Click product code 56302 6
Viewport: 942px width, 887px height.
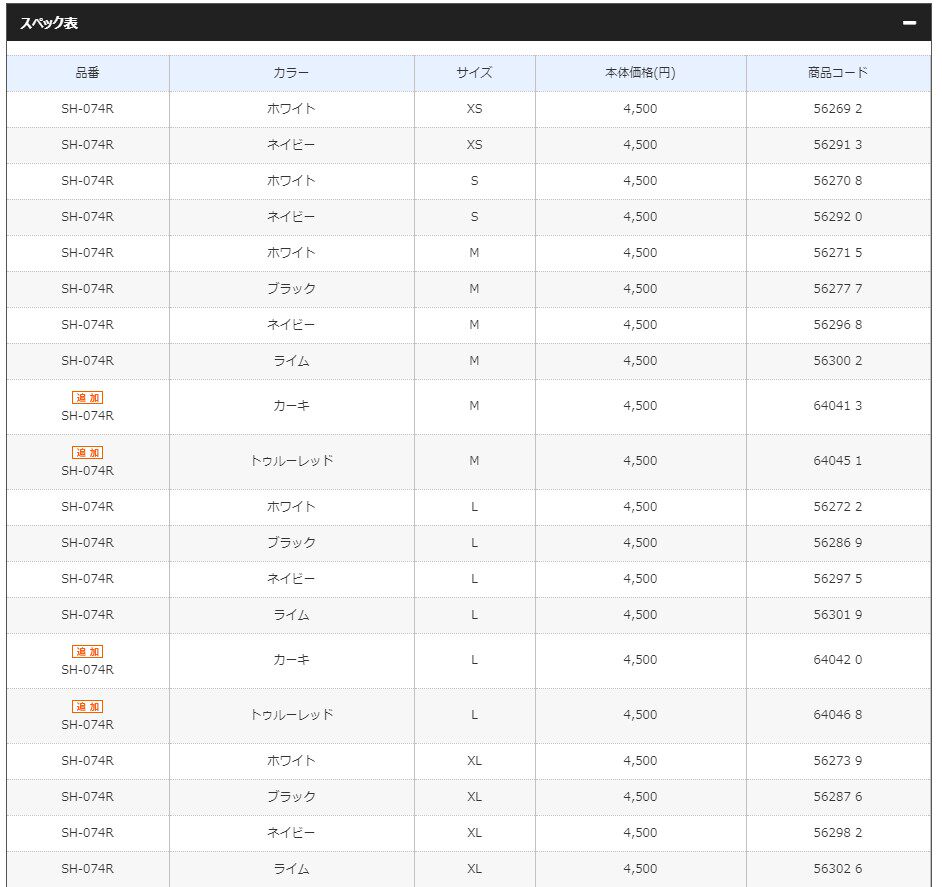837,869
